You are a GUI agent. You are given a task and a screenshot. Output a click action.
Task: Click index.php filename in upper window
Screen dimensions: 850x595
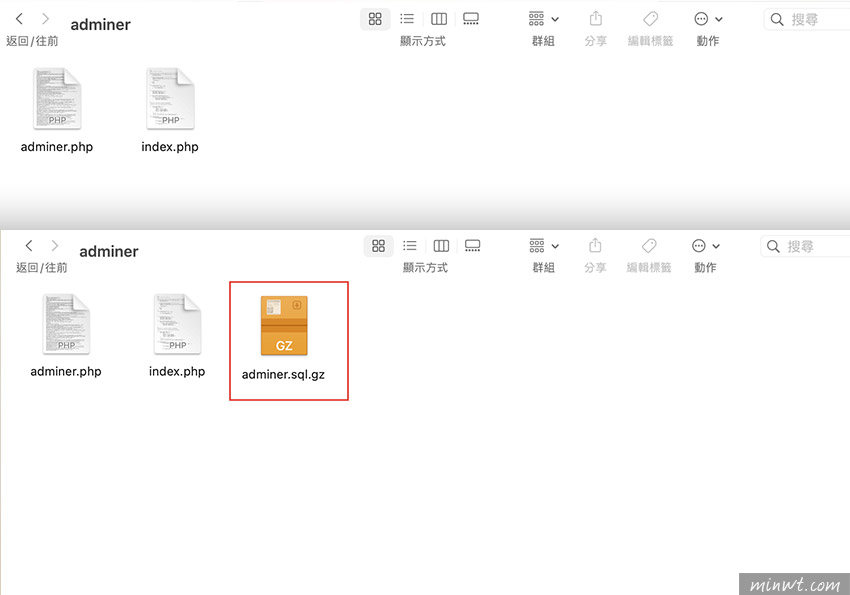(x=170, y=147)
